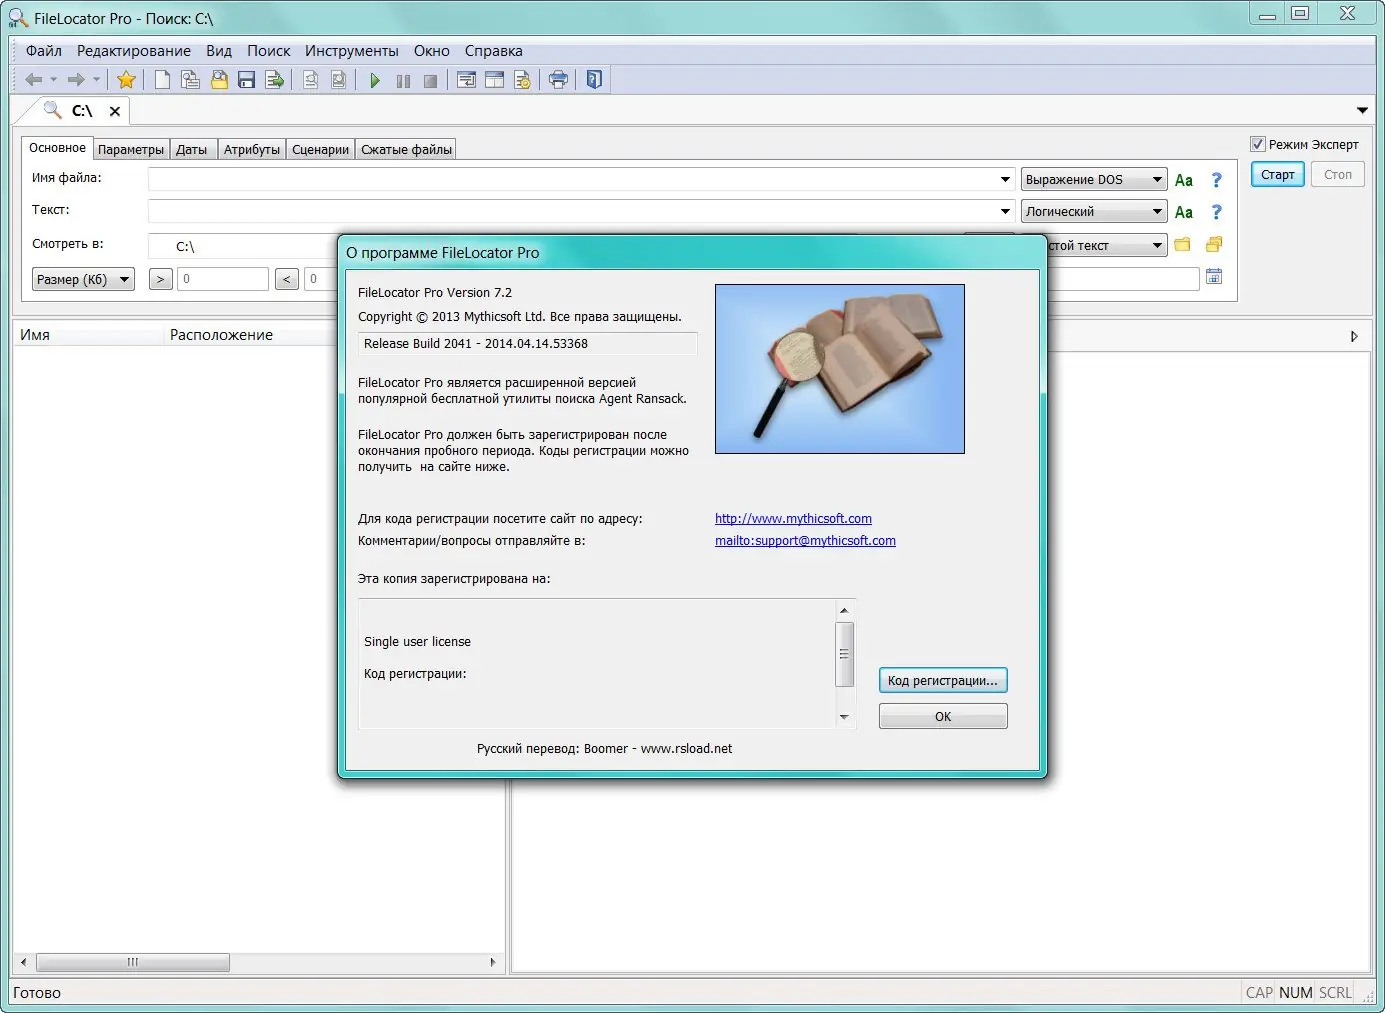Switch to the Параметры tab
Viewport: 1385px width, 1013px height.
(x=131, y=149)
